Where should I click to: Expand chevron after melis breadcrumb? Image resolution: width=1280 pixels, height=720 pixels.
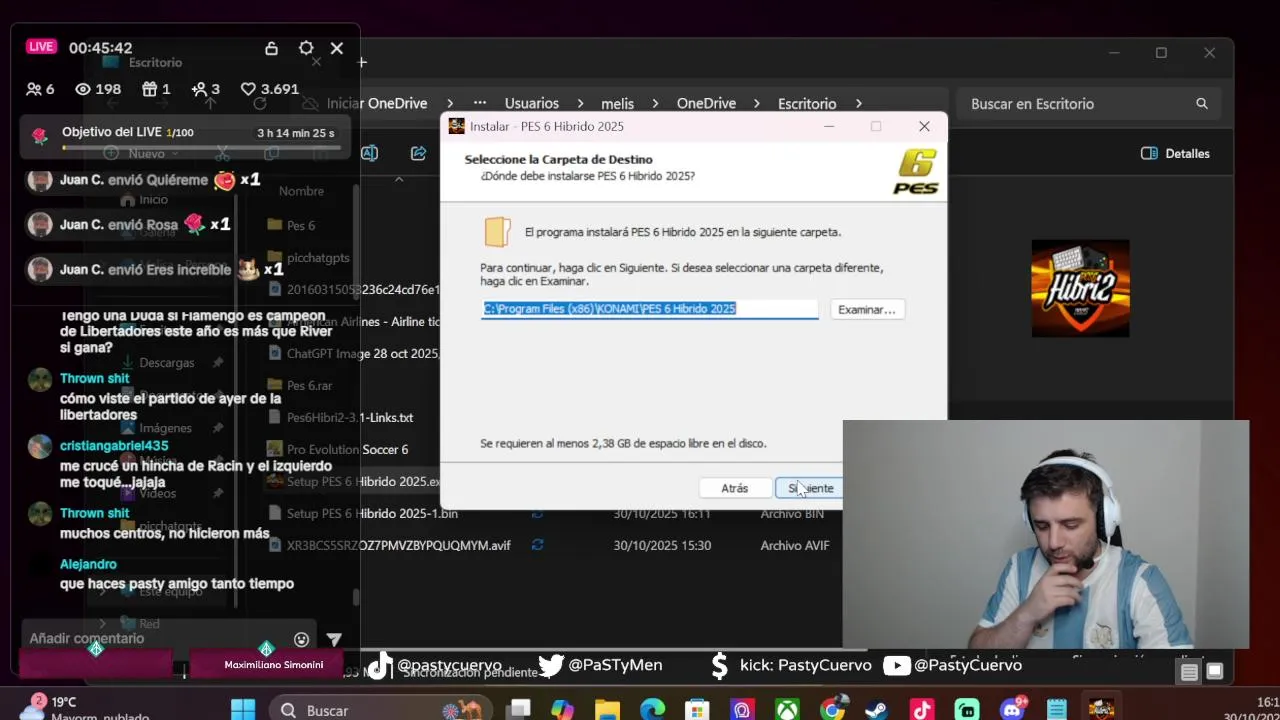tap(656, 104)
